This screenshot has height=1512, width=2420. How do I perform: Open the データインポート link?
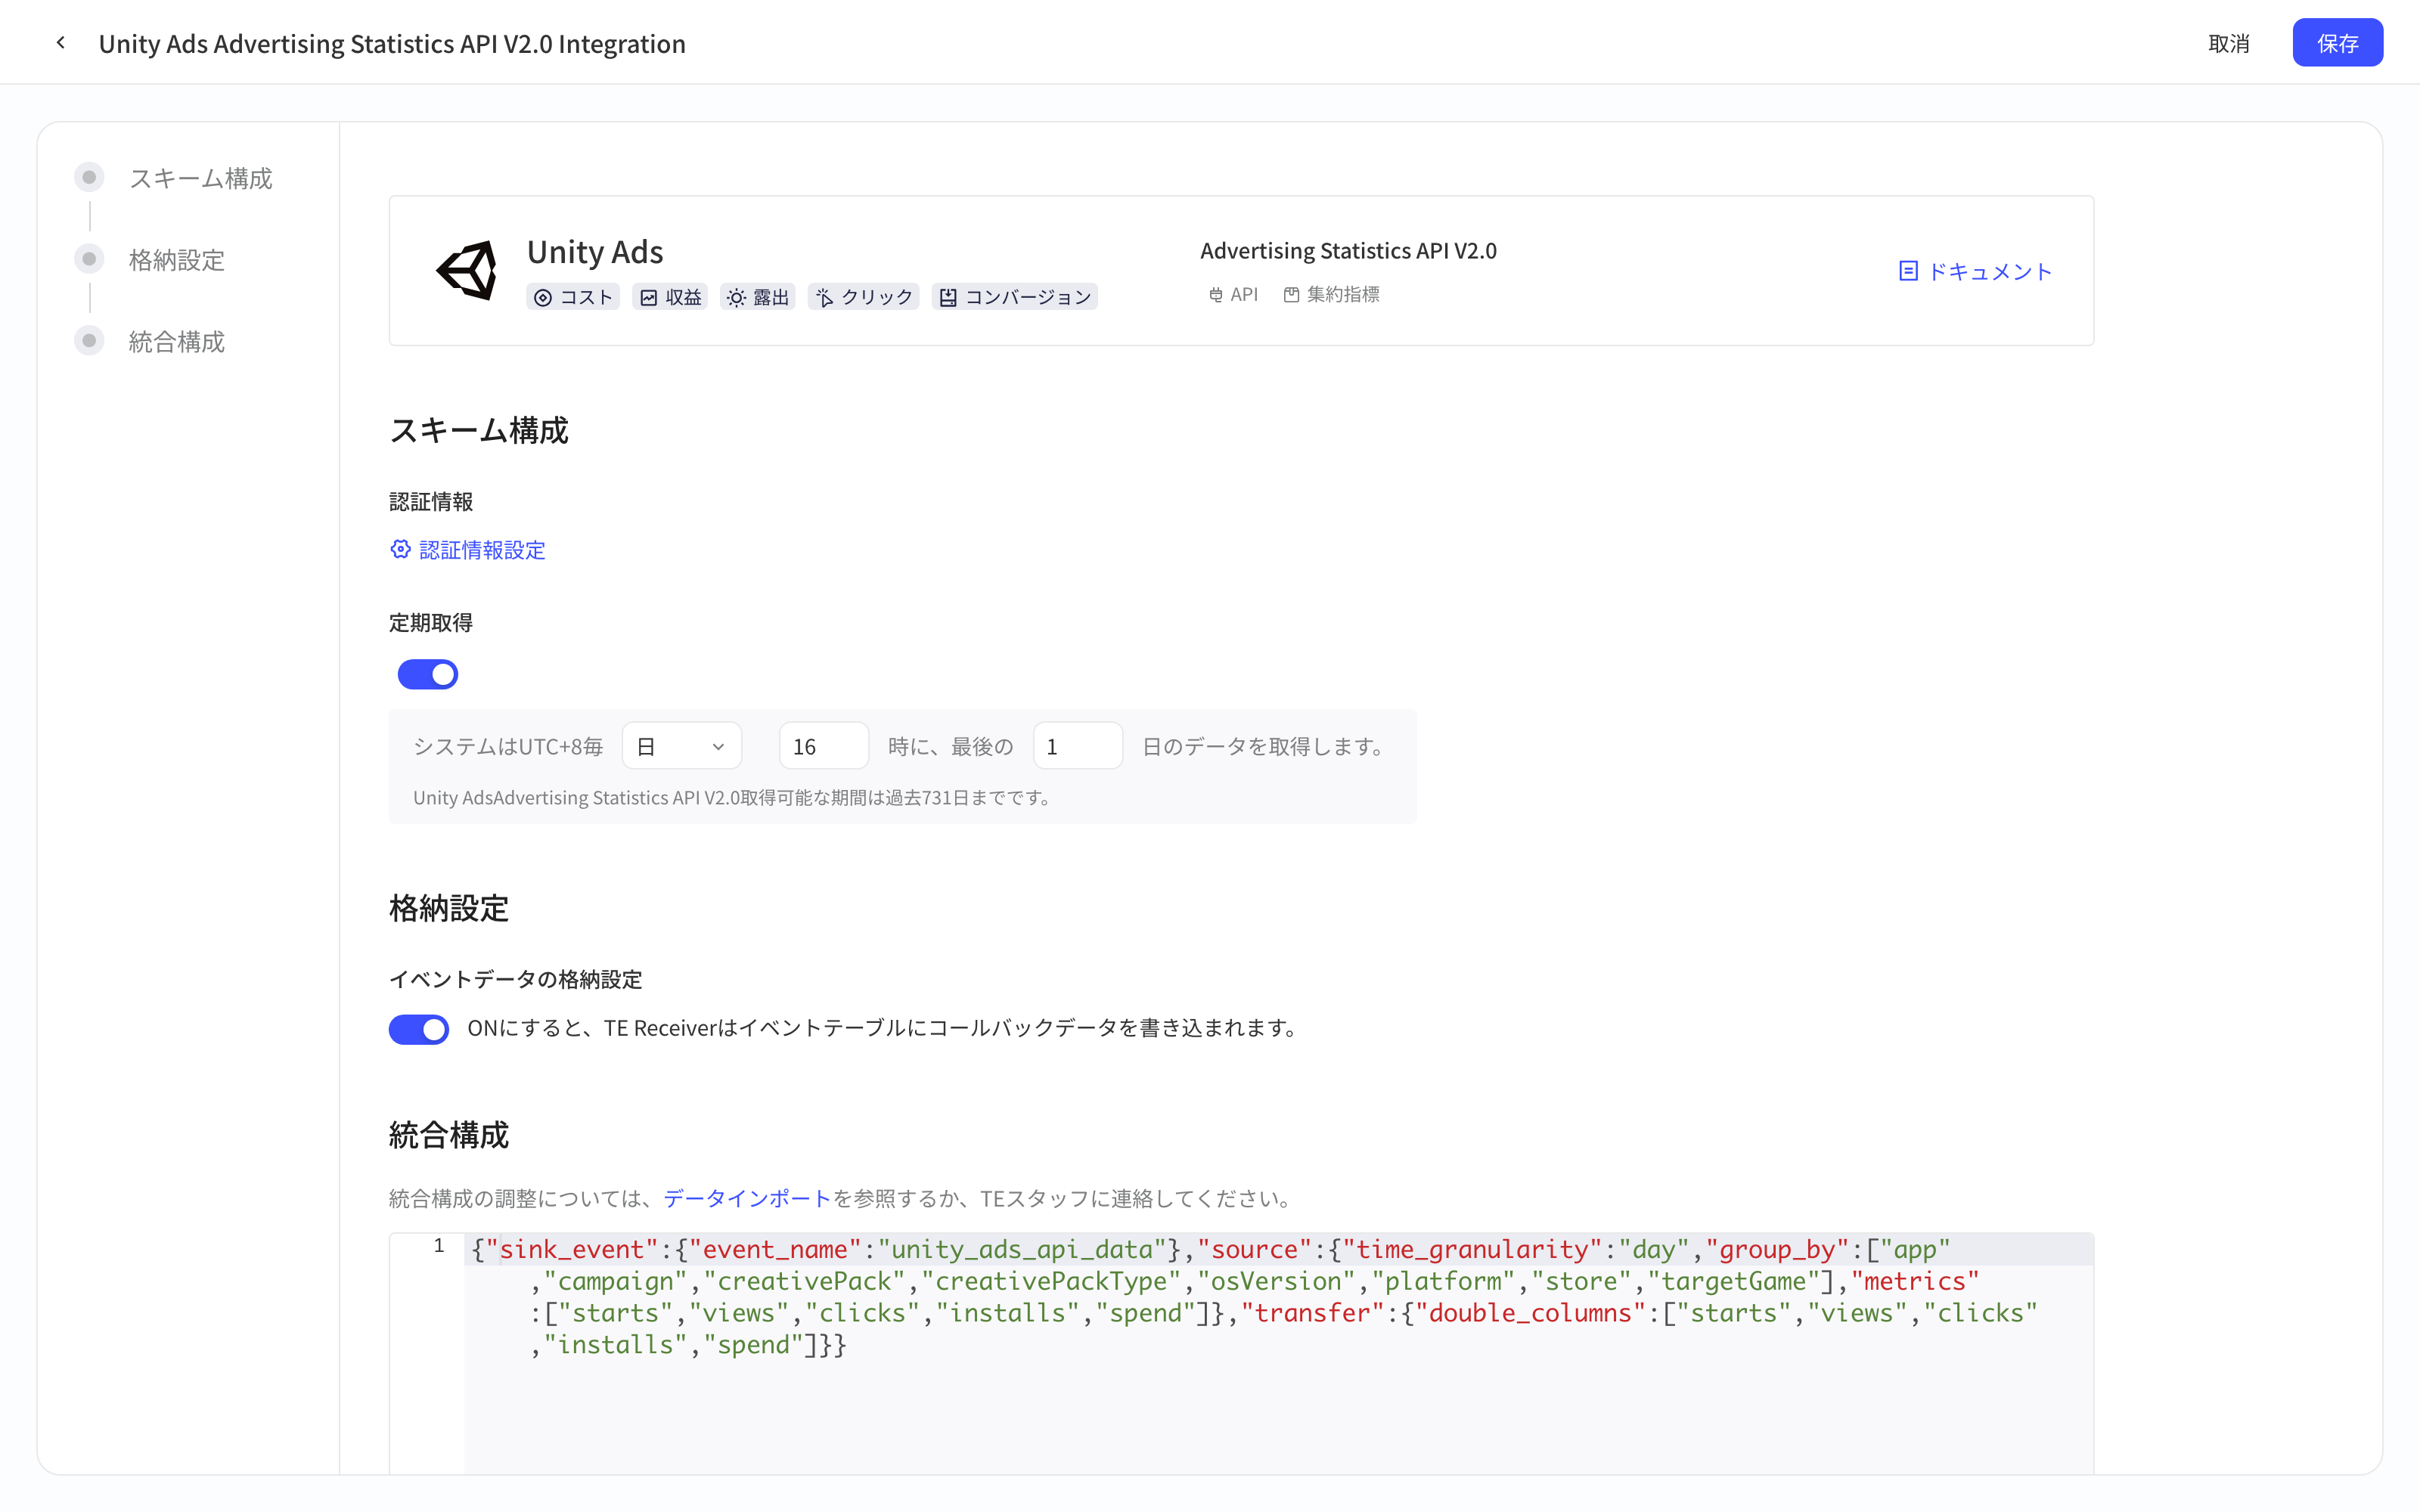[x=747, y=1198]
